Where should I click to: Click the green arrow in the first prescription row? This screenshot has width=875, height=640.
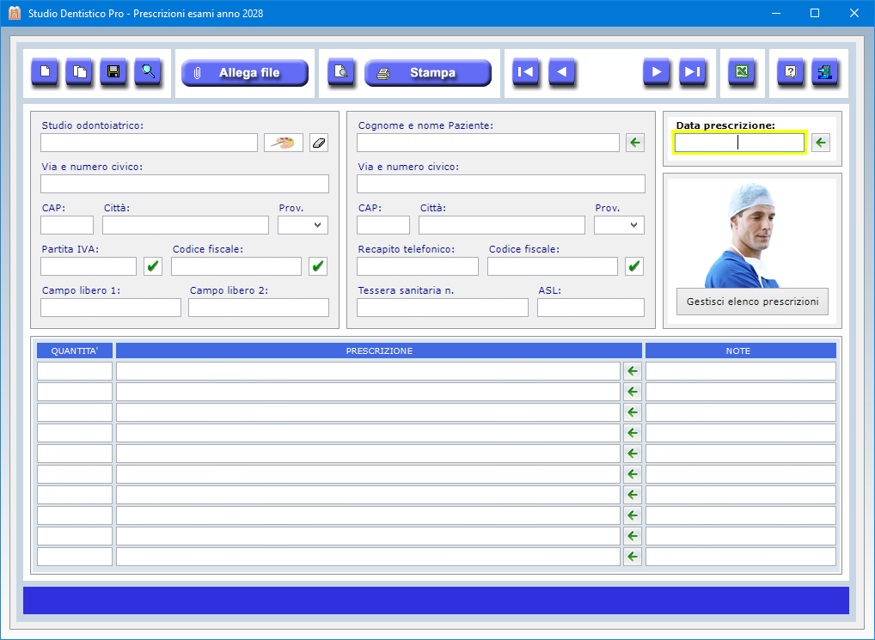632,371
